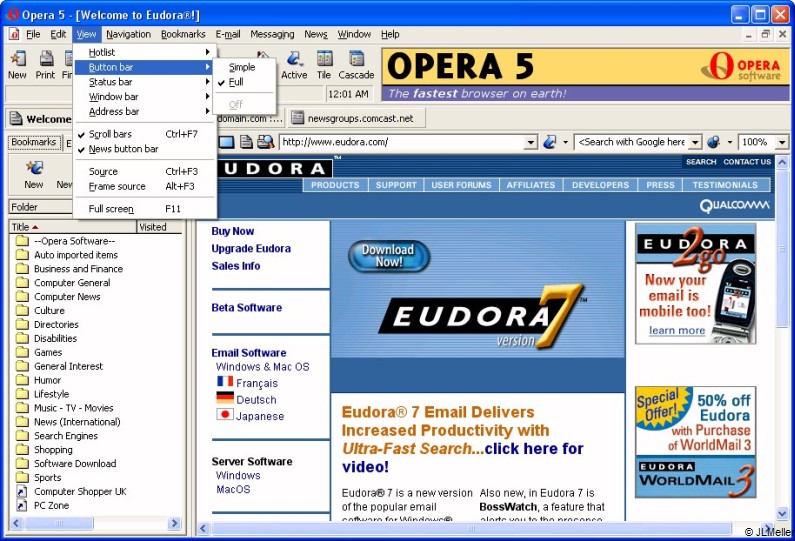Open the Navigation menu
Screen dimensions: 795x541
pos(128,34)
